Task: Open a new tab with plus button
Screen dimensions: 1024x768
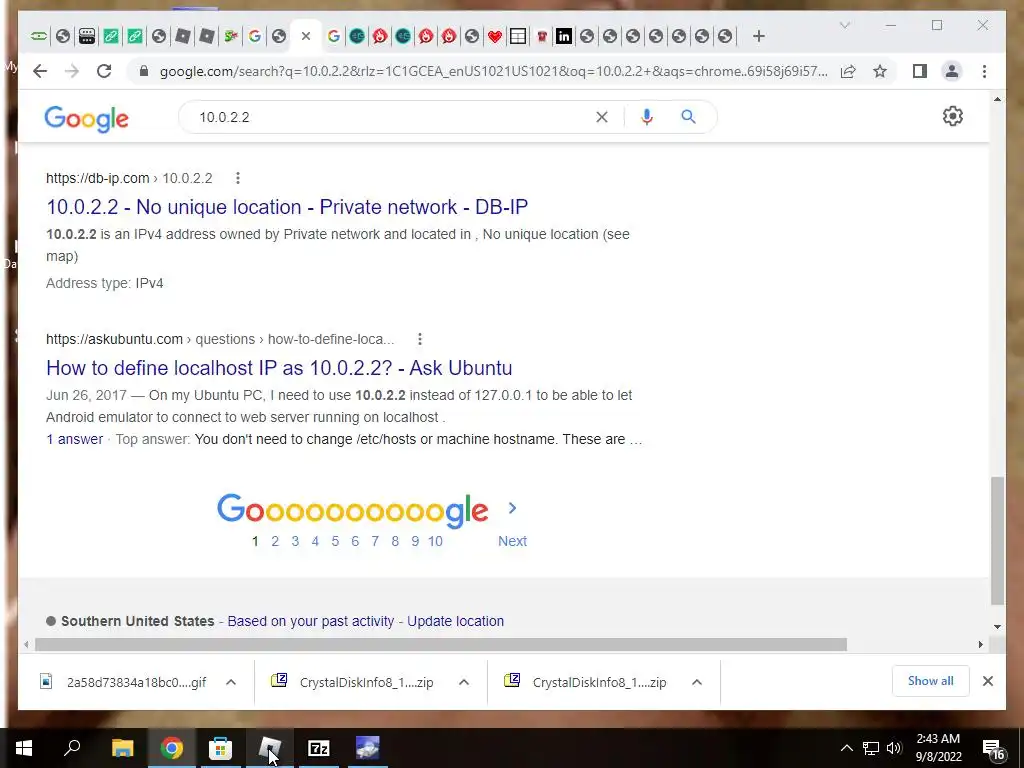Action: 758,37
